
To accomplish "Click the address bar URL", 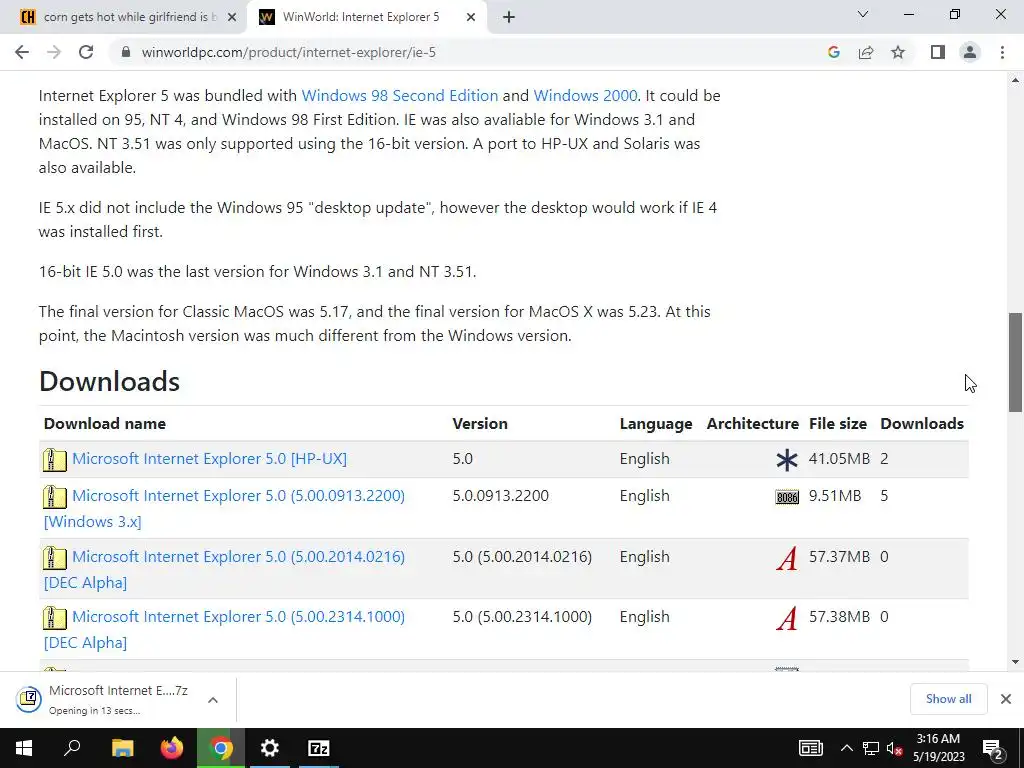I will tap(289, 52).
